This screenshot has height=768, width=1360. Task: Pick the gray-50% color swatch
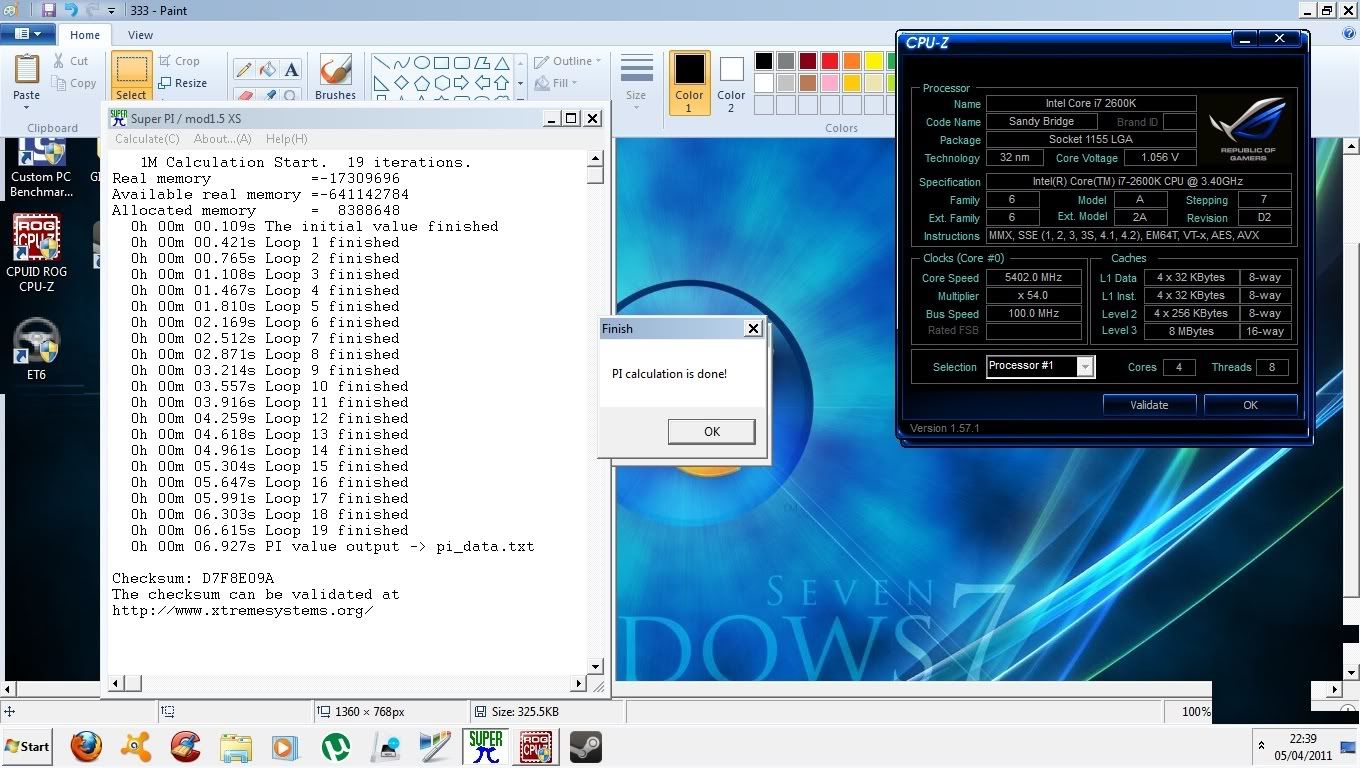tap(785, 61)
